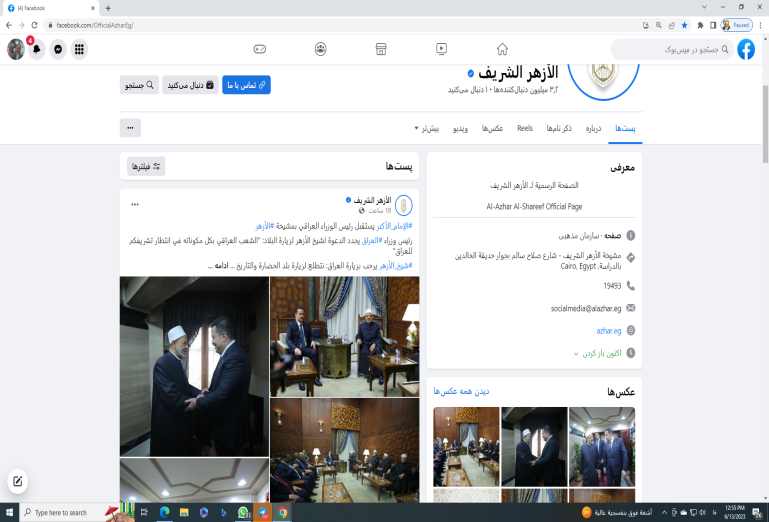Open the Watch video icon

(x=441, y=49)
